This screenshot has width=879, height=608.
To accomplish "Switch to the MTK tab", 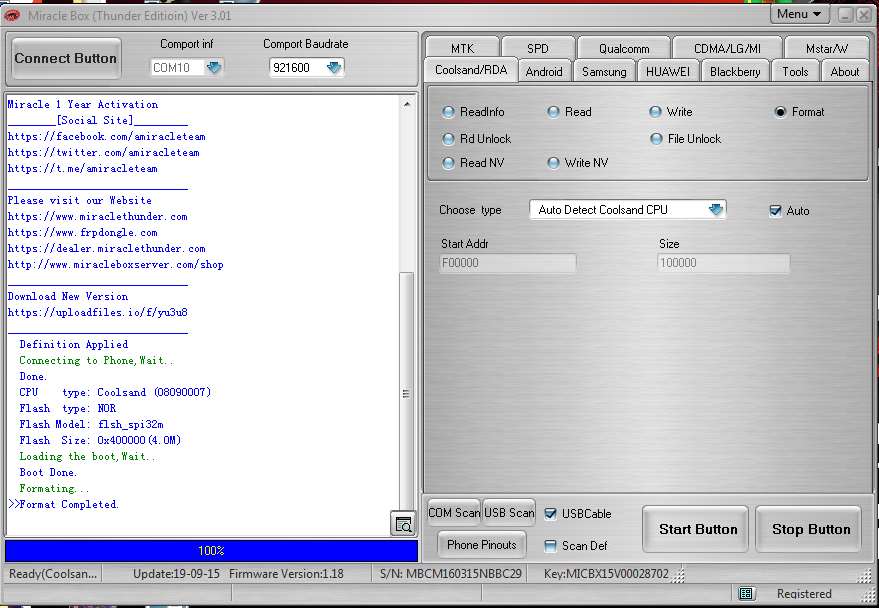I will (x=462, y=48).
